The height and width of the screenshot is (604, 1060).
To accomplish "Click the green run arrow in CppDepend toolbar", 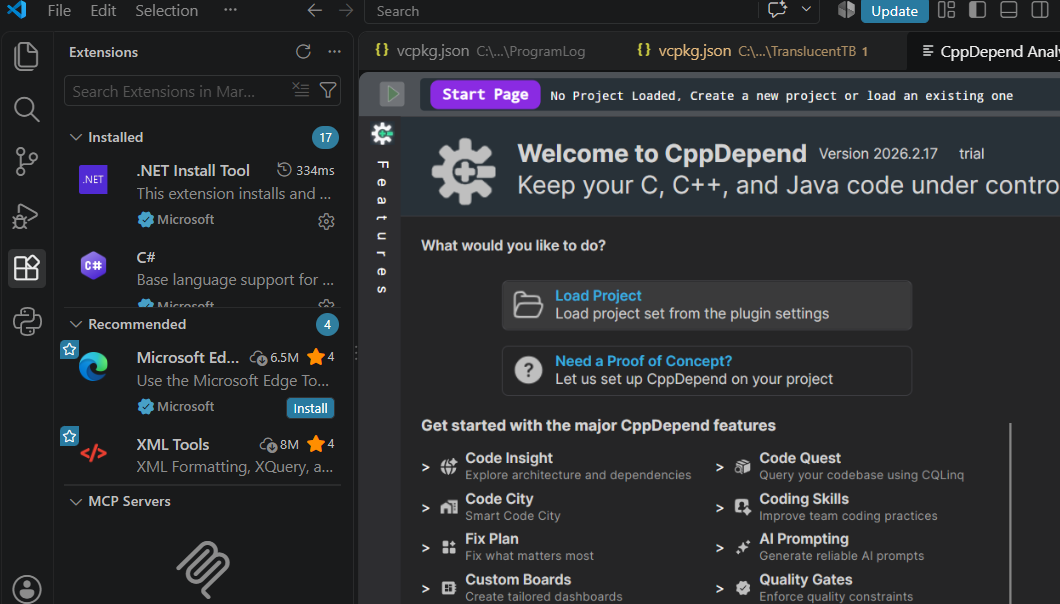I will (x=392, y=94).
